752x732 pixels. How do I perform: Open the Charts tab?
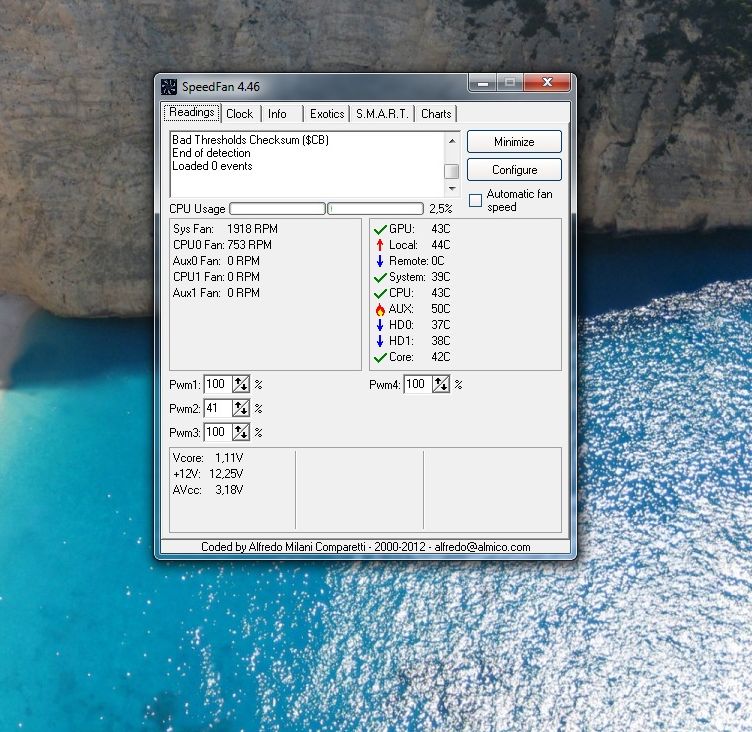436,114
